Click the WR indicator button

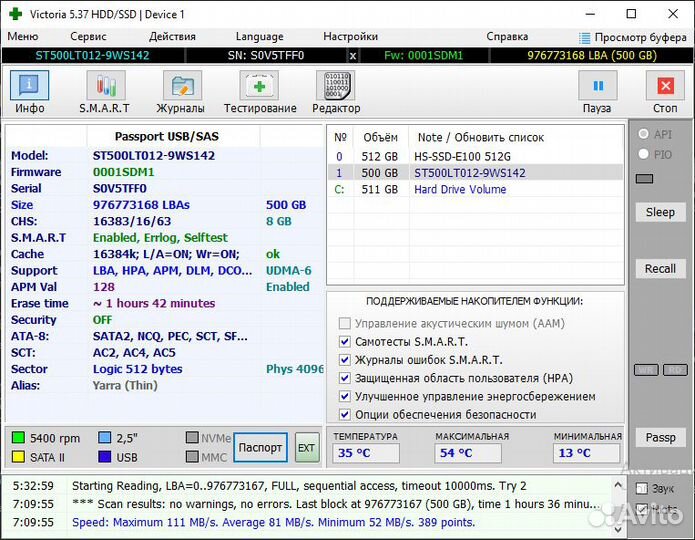pos(646,370)
